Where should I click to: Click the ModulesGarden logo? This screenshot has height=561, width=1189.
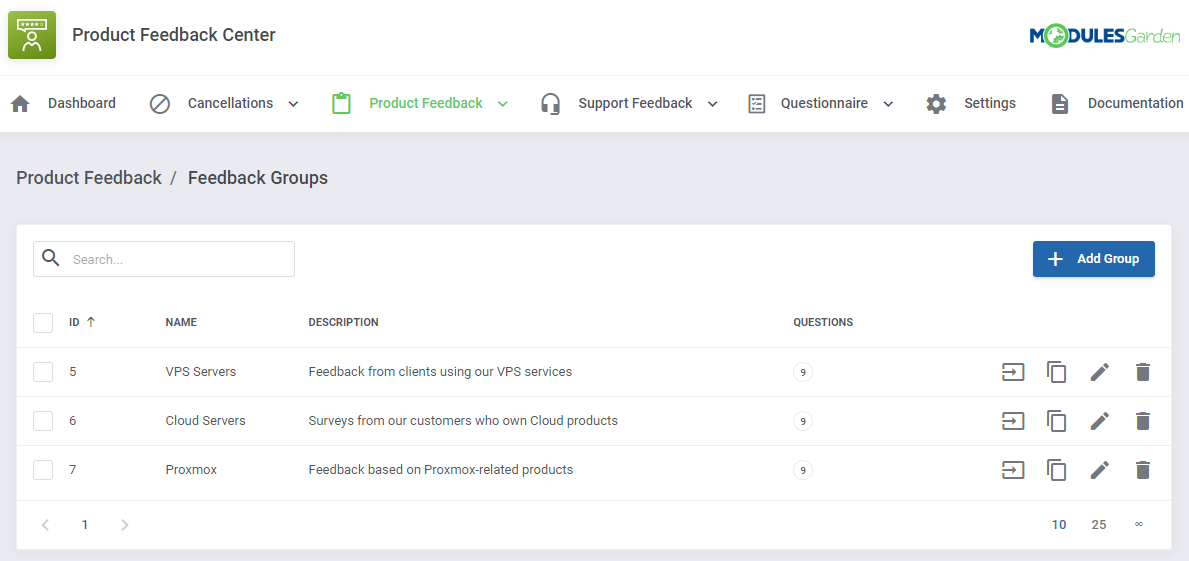(x=1105, y=36)
